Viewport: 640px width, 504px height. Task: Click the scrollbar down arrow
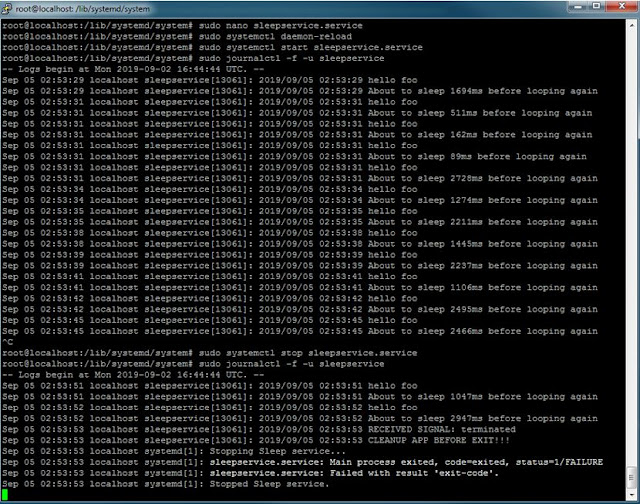point(631,494)
